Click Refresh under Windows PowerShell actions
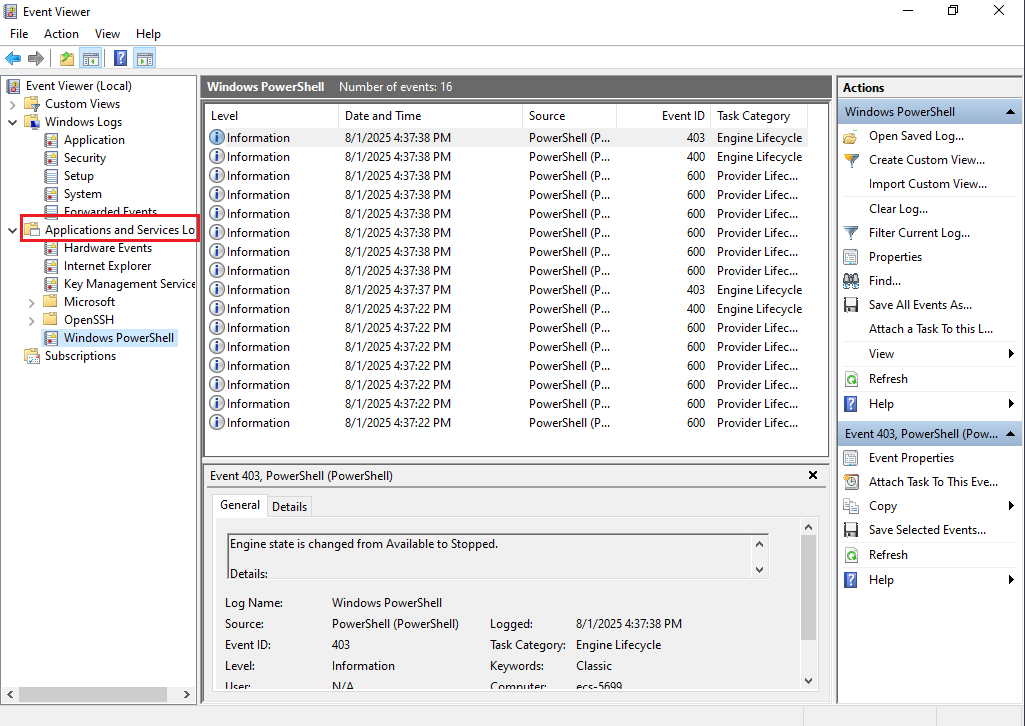The height and width of the screenshot is (726, 1025). coord(888,379)
